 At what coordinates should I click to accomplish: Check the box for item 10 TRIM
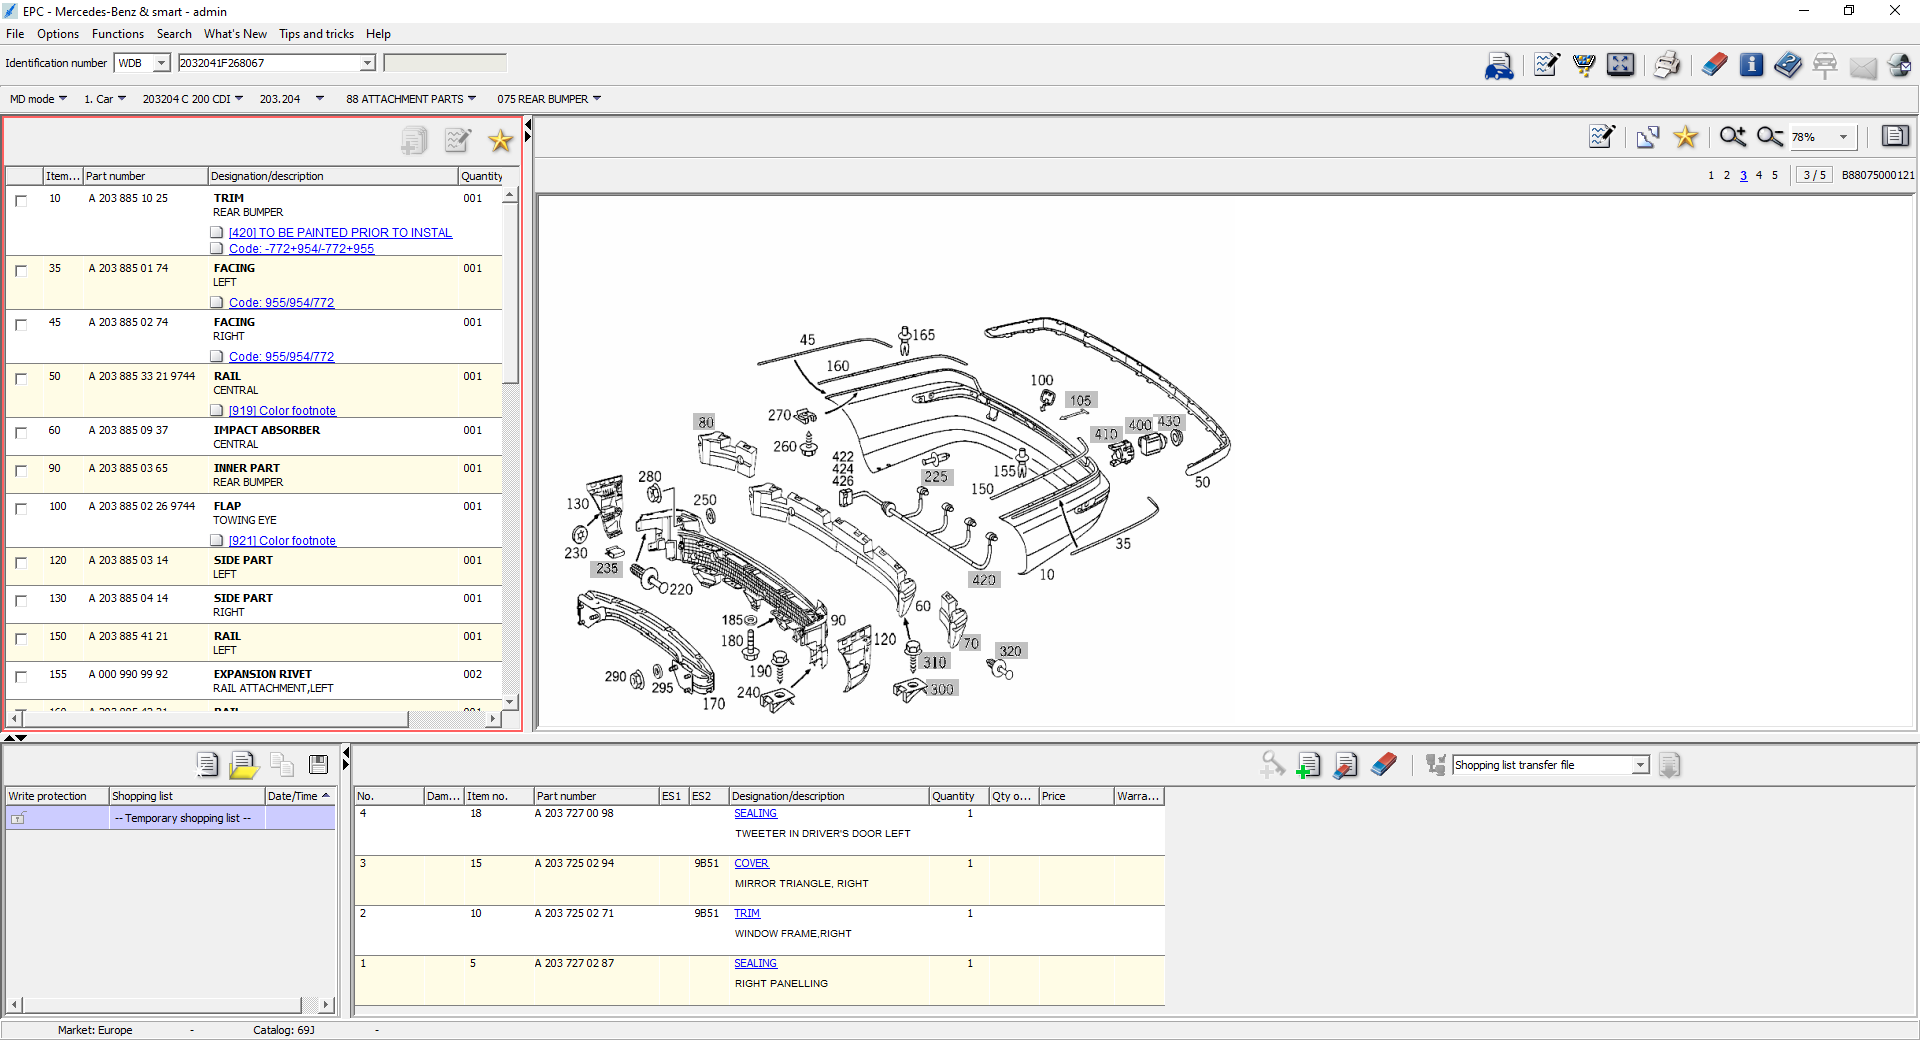(x=21, y=200)
